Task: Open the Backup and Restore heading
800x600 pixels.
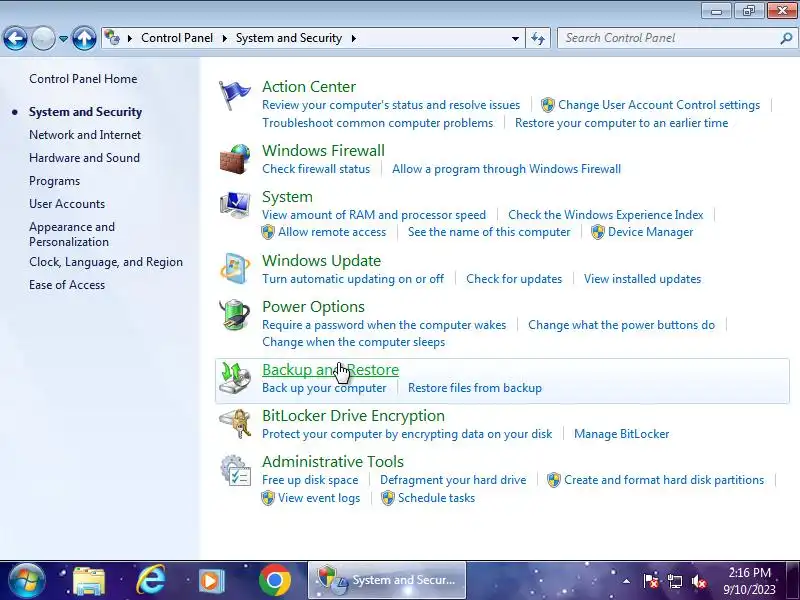Action: coord(331,369)
